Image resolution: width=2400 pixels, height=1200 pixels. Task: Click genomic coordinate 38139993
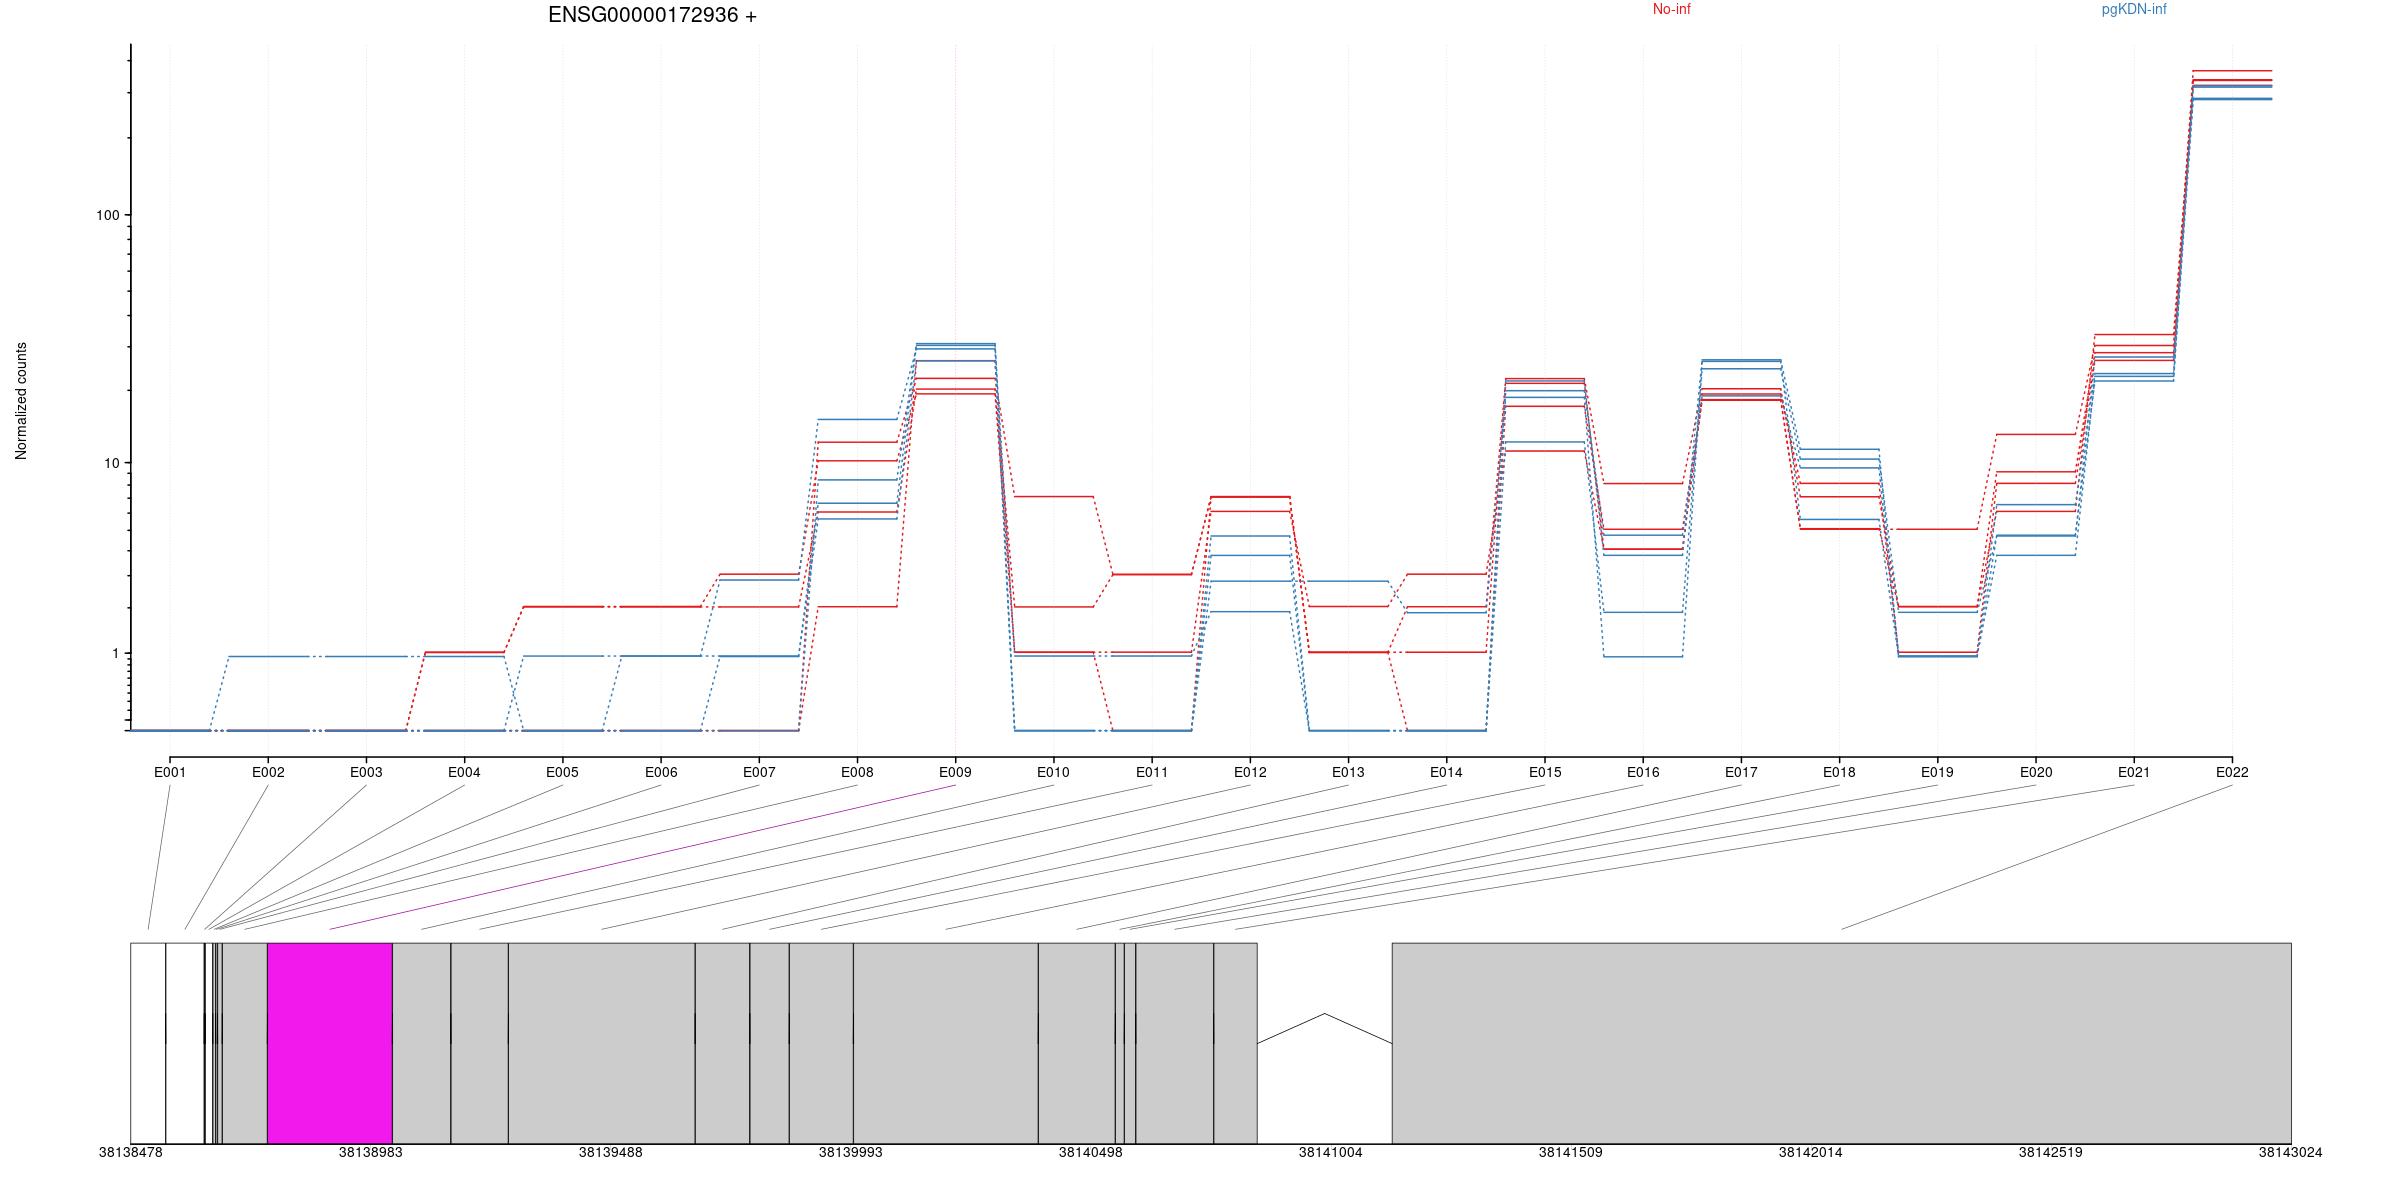click(x=851, y=1152)
